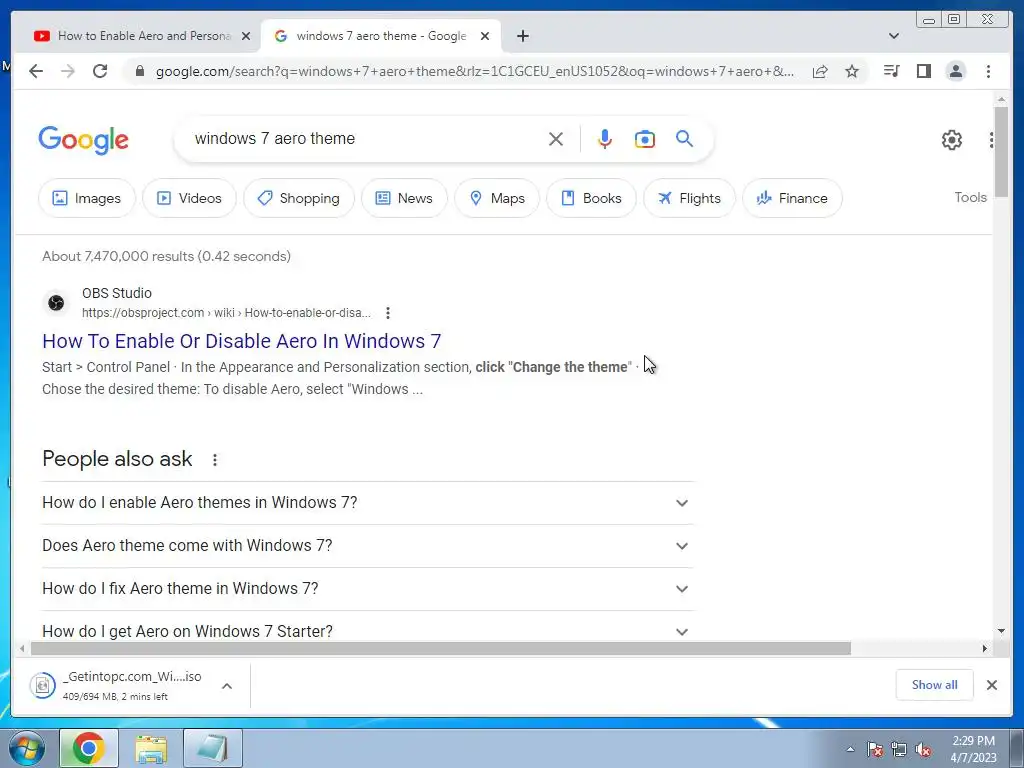Click the Action Center flag tray icon
1024x768 pixels.
click(x=874, y=749)
